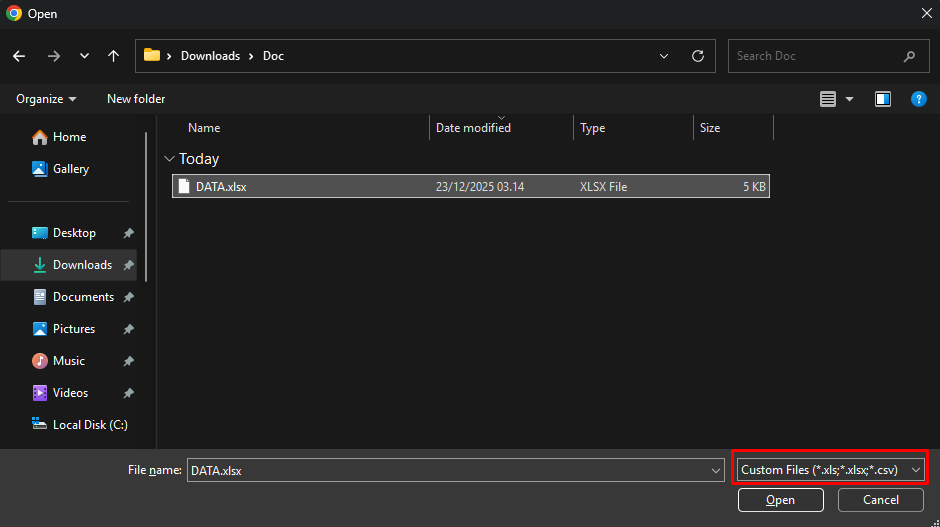
Task: Open Gallery in the sidebar
Action: (x=70, y=169)
